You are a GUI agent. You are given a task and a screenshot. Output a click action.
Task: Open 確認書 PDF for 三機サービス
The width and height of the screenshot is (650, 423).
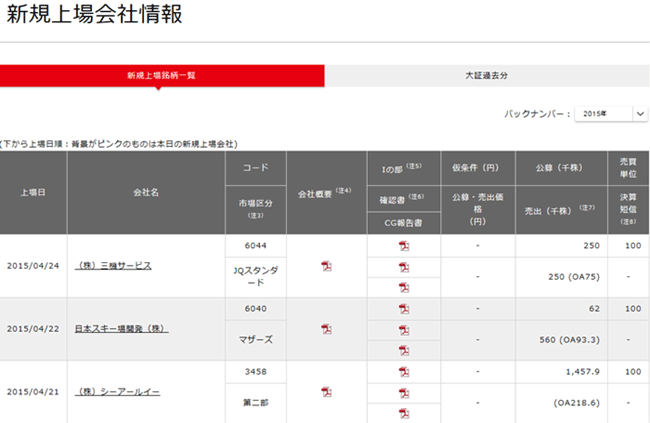click(x=404, y=267)
